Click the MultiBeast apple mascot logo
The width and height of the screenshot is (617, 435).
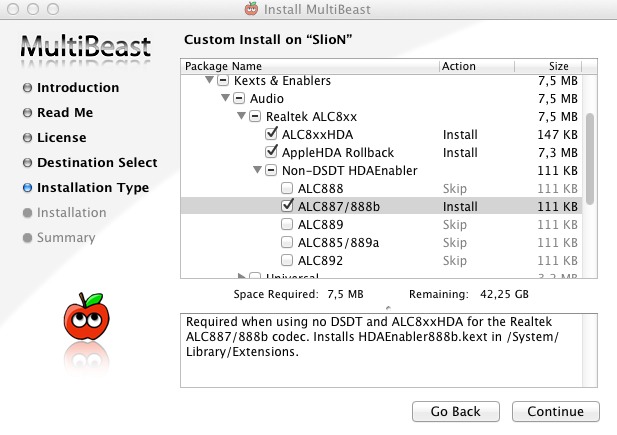coord(87,317)
